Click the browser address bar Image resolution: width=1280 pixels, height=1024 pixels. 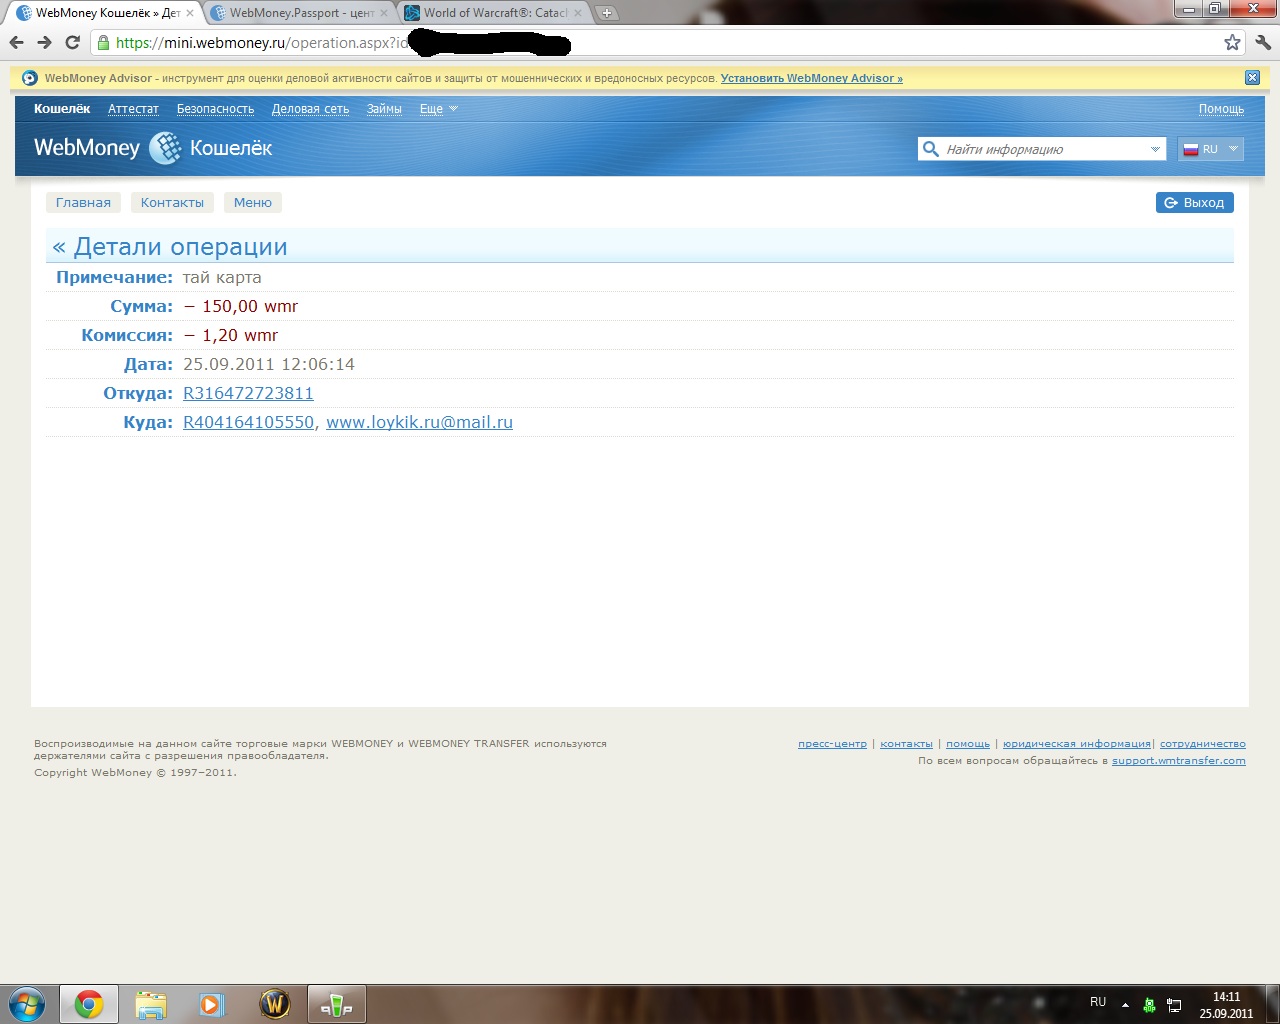pyautogui.click(x=660, y=43)
